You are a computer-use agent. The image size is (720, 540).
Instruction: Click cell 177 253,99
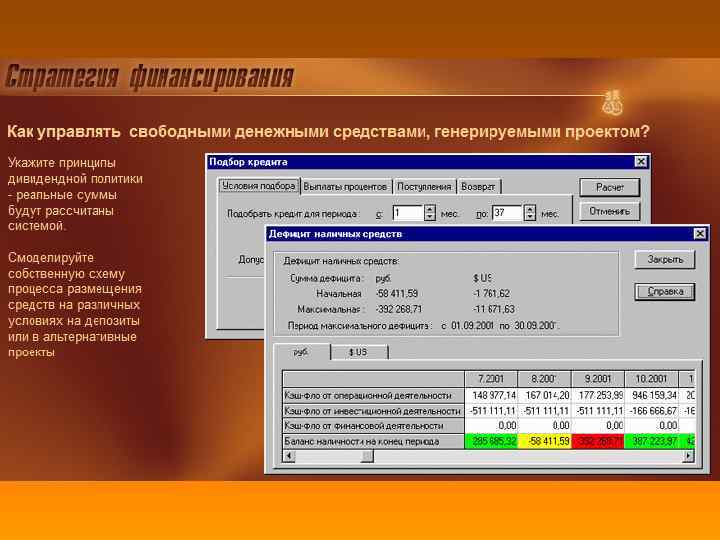click(x=598, y=395)
